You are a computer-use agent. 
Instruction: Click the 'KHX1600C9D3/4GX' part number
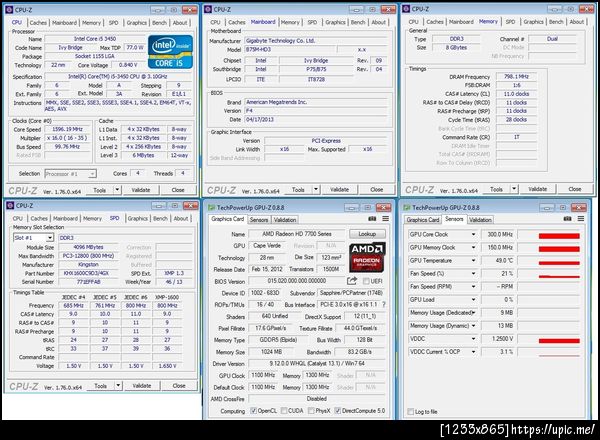(88, 273)
